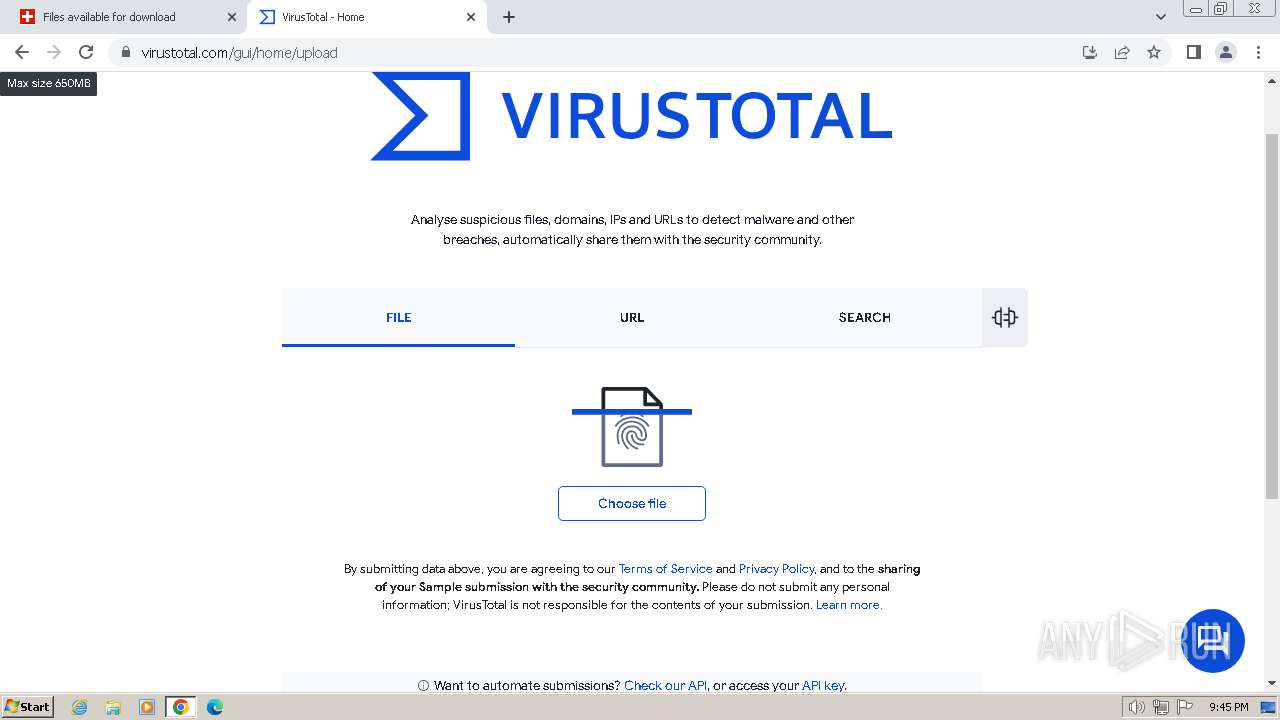Open the round chat widget icon

click(x=1213, y=640)
